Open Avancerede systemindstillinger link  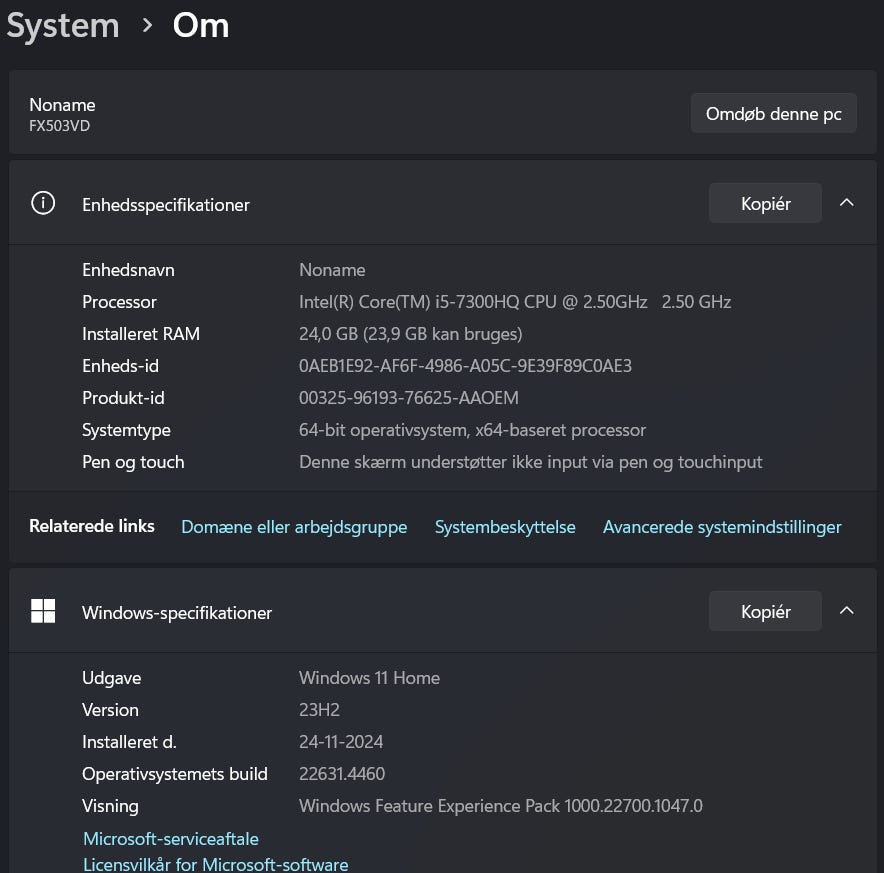pos(722,527)
